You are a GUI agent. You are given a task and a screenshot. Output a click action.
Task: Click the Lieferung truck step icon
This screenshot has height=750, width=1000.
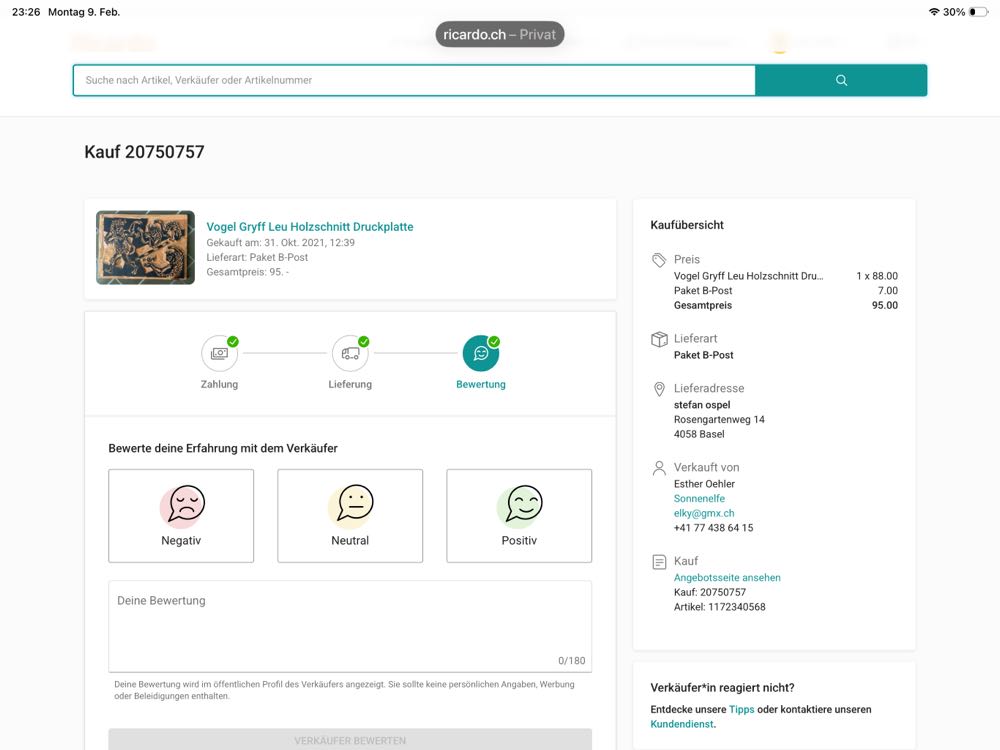tap(350, 354)
